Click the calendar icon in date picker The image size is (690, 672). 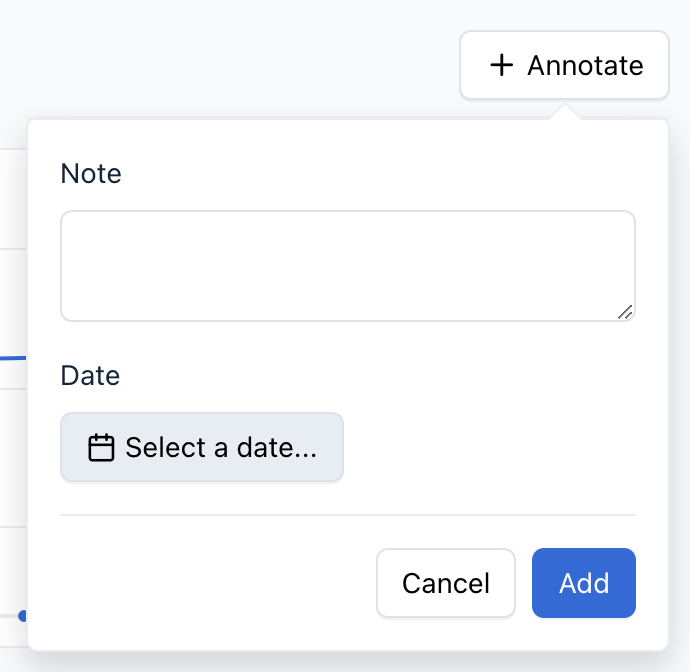[x=101, y=447]
